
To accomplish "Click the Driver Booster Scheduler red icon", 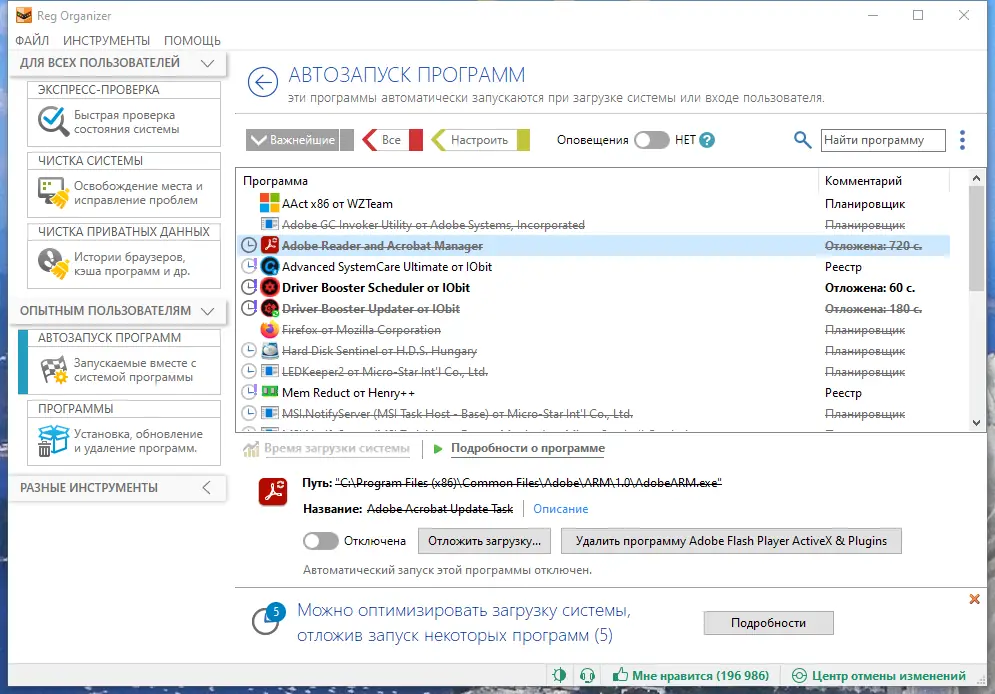I will 270,287.
